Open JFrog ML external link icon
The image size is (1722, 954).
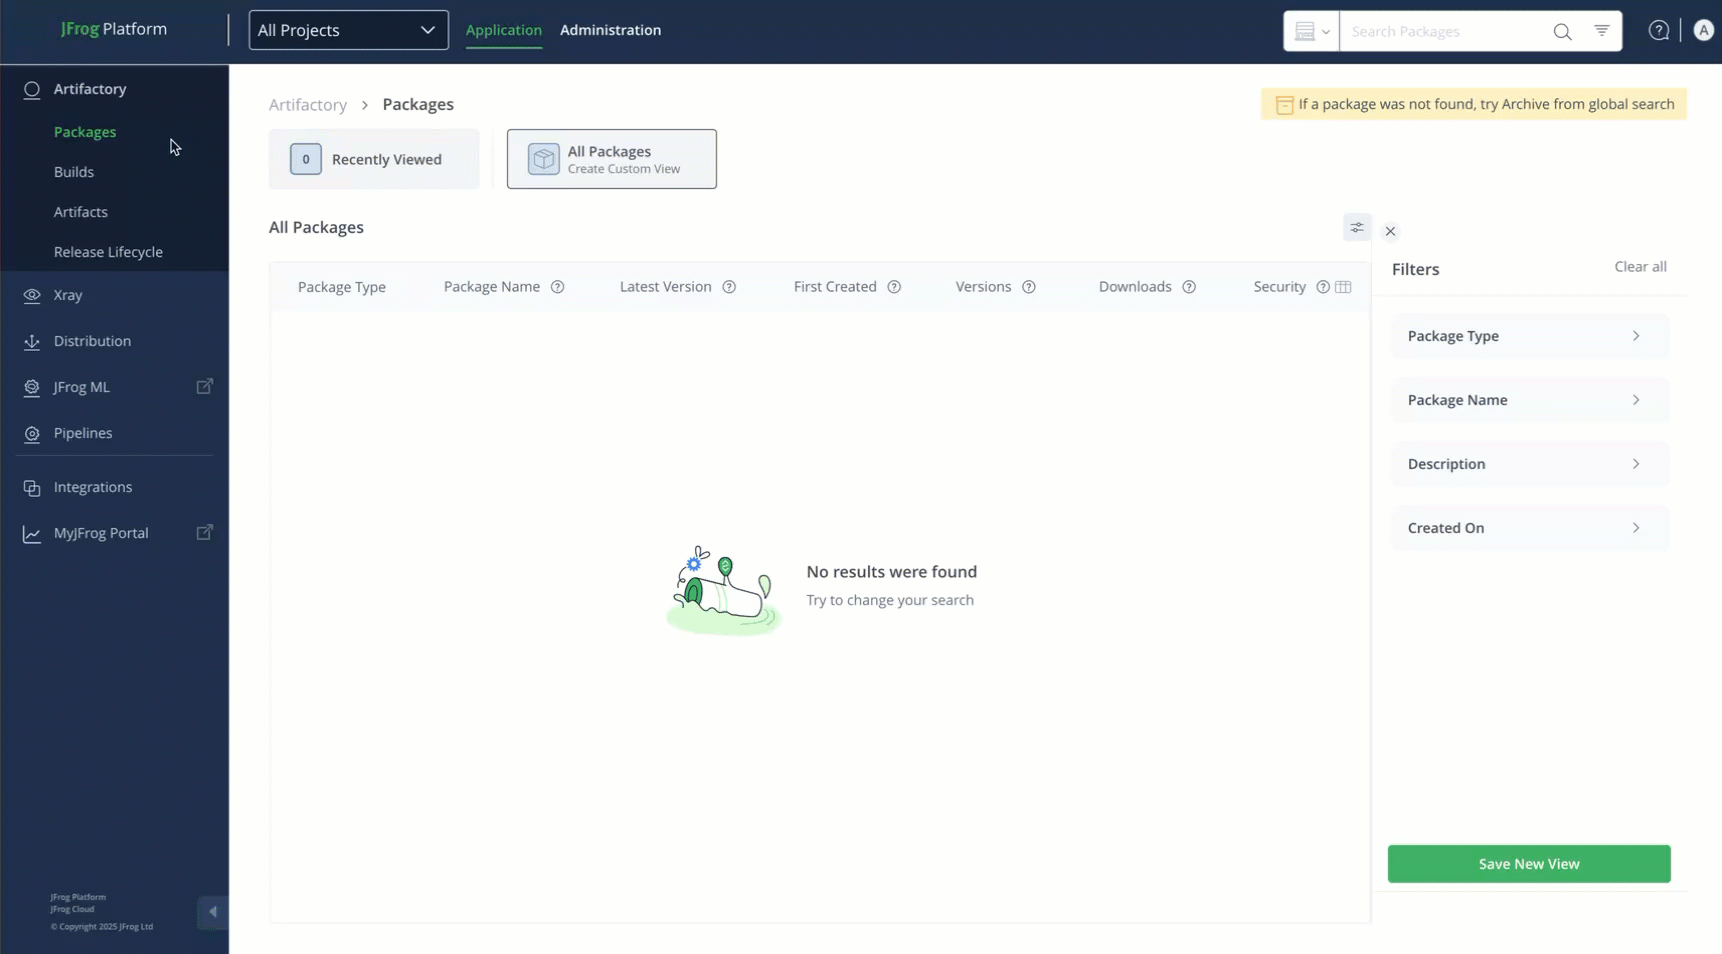point(204,387)
